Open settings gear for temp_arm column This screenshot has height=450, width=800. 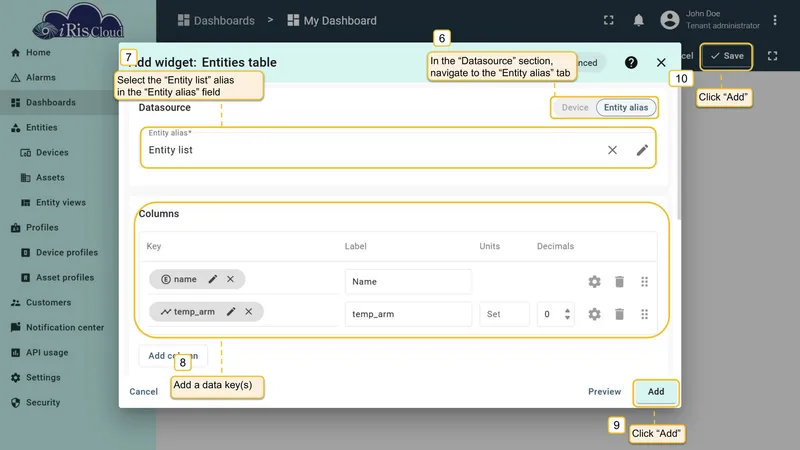point(594,314)
